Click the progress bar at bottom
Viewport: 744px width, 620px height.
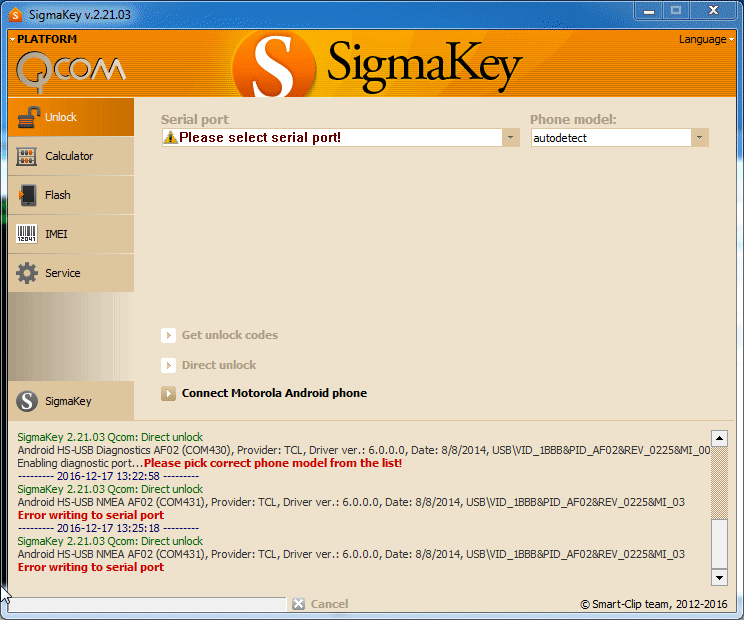(x=147, y=604)
